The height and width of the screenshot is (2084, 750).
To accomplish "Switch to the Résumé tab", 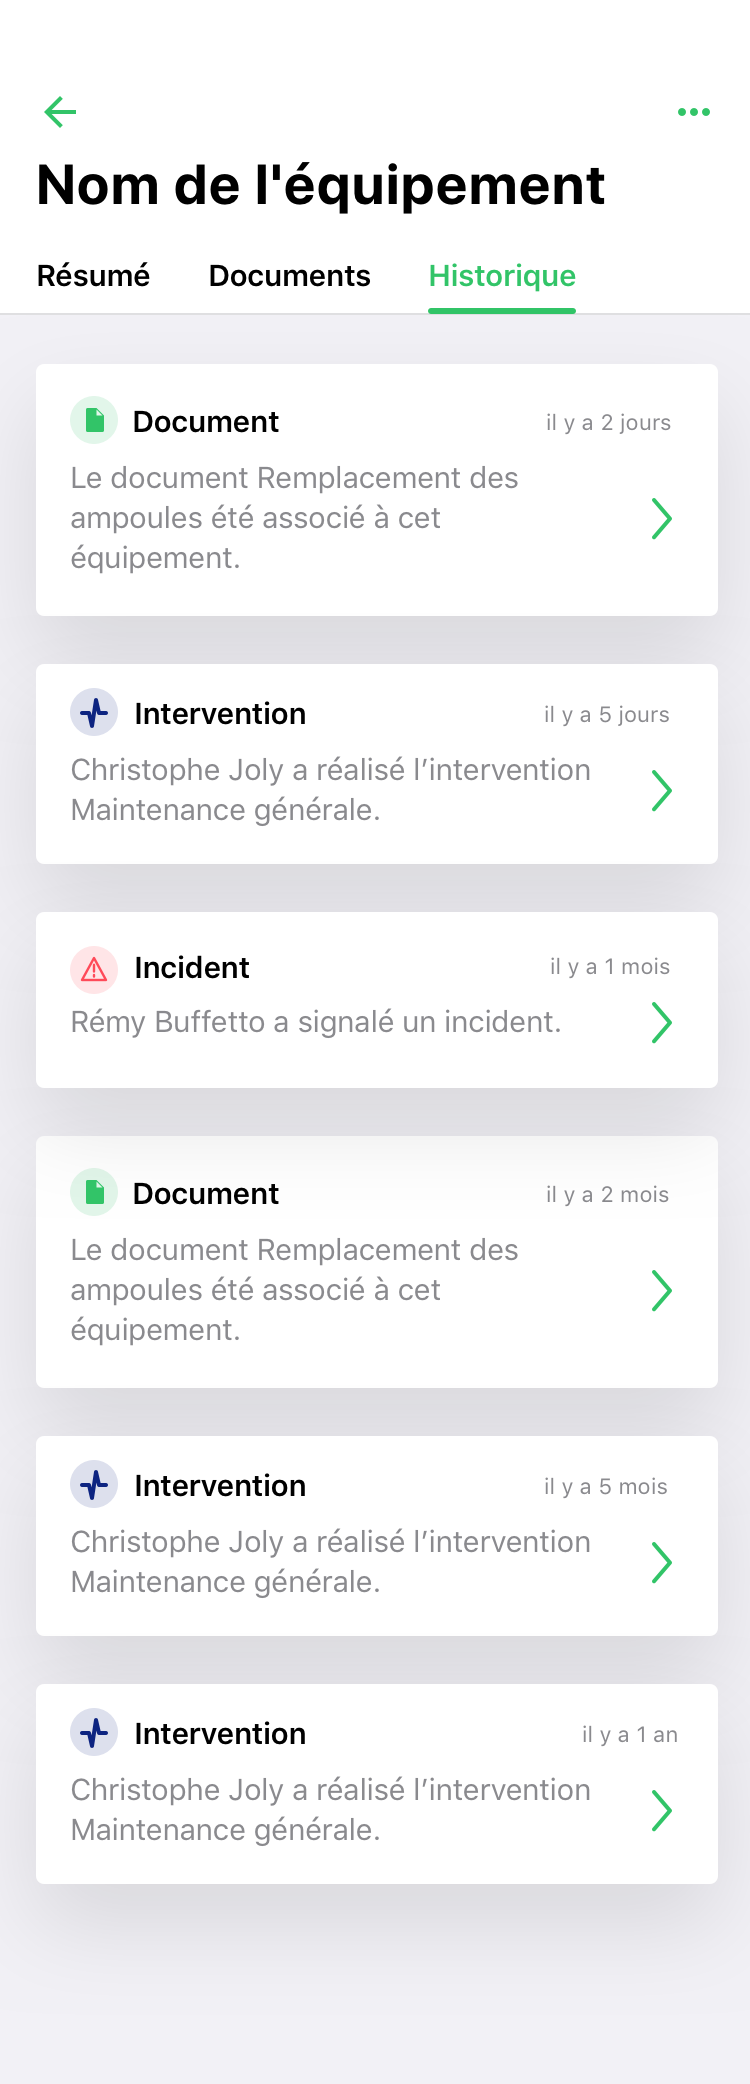I will point(93,276).
